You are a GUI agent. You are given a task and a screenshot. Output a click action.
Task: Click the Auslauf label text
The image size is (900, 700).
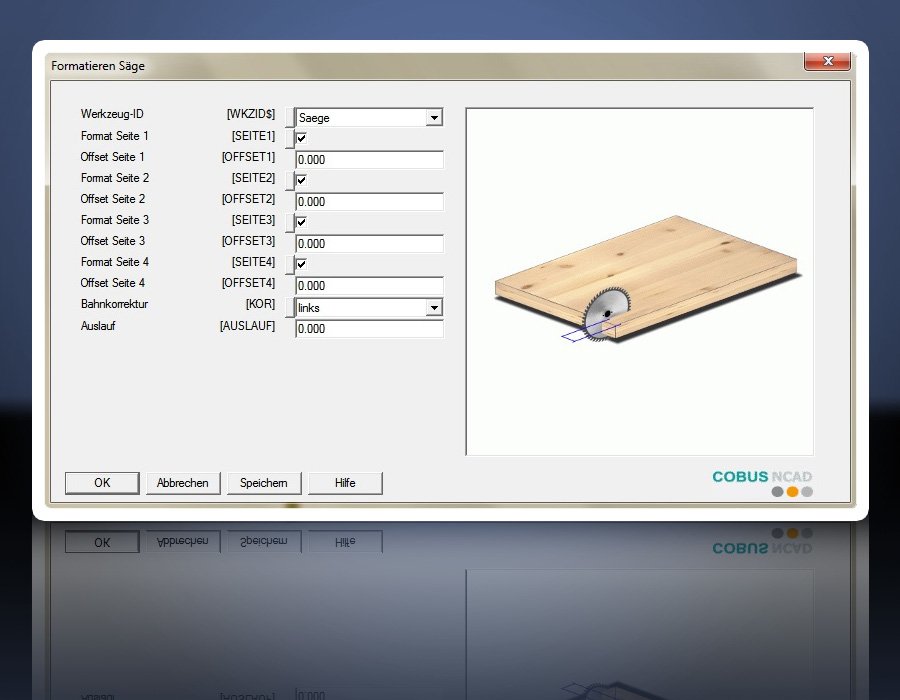click(98, 325)
